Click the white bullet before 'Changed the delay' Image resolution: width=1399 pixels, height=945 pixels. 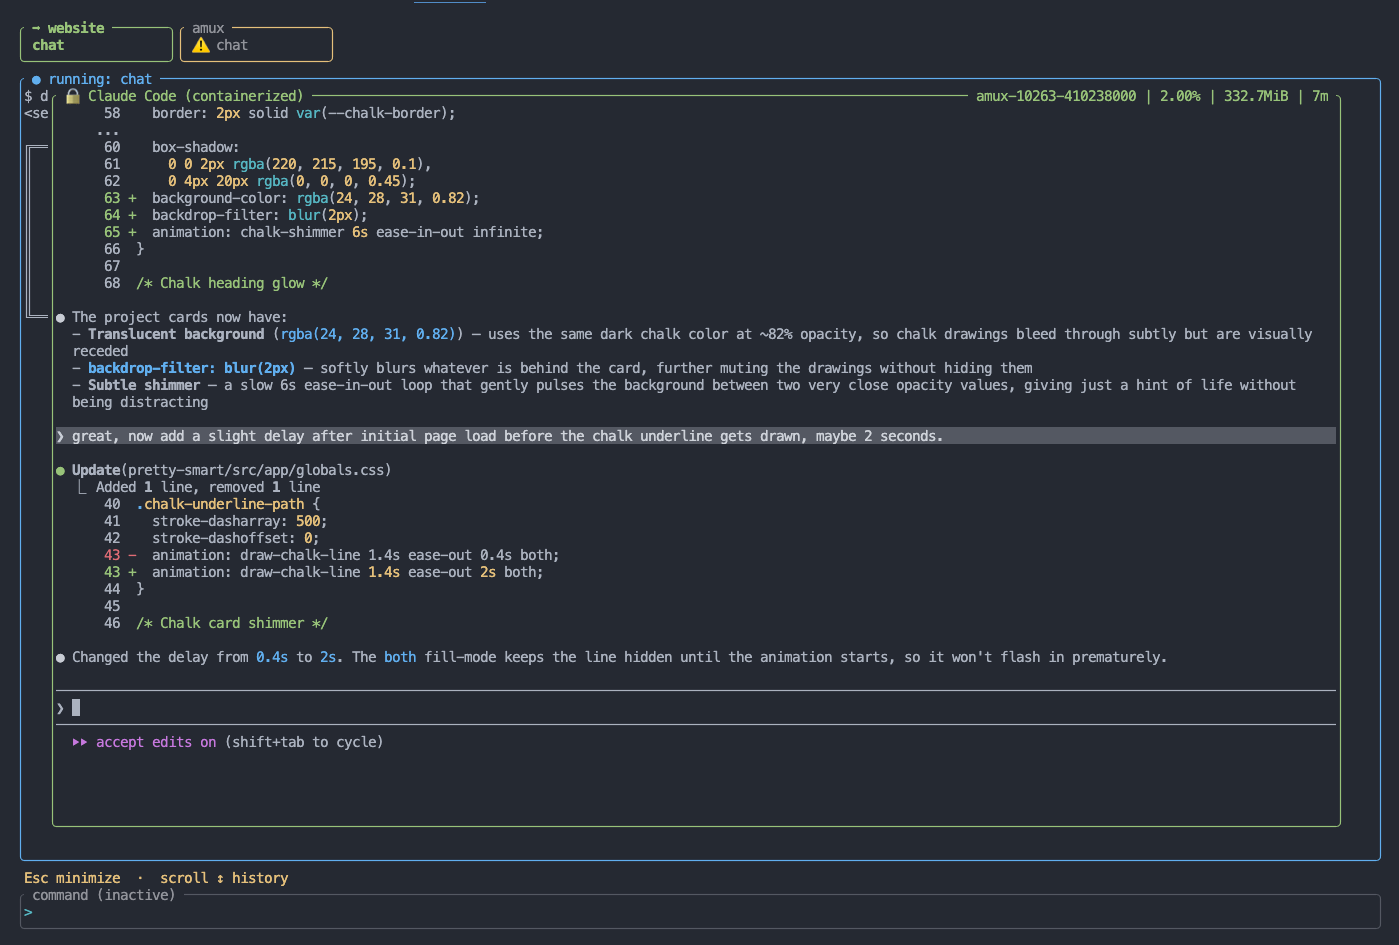point(60,657)
